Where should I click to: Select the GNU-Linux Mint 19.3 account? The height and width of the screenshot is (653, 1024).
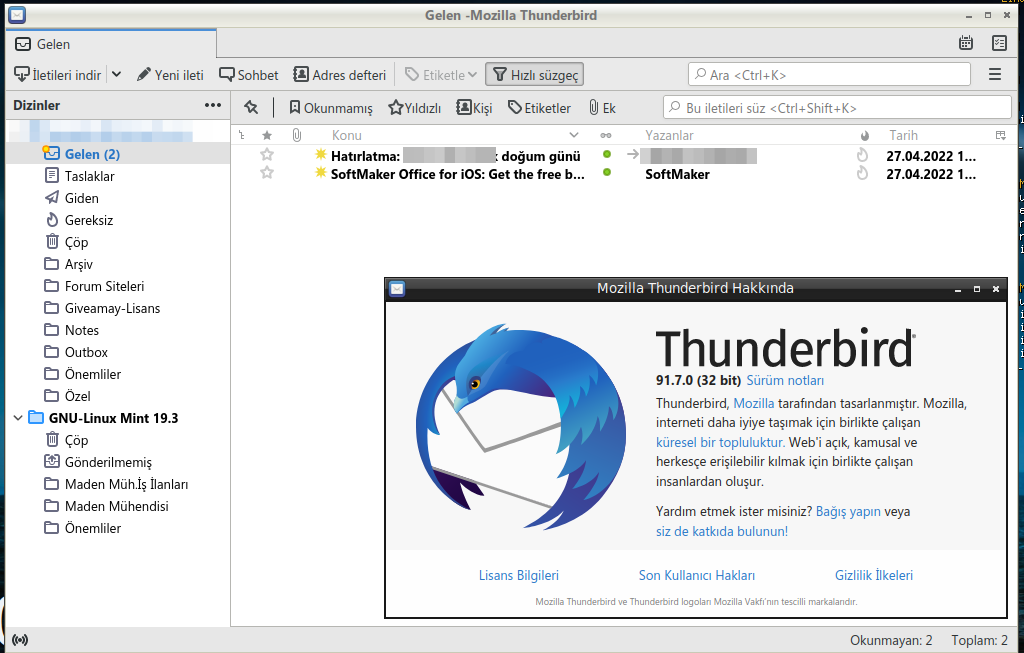113,418
